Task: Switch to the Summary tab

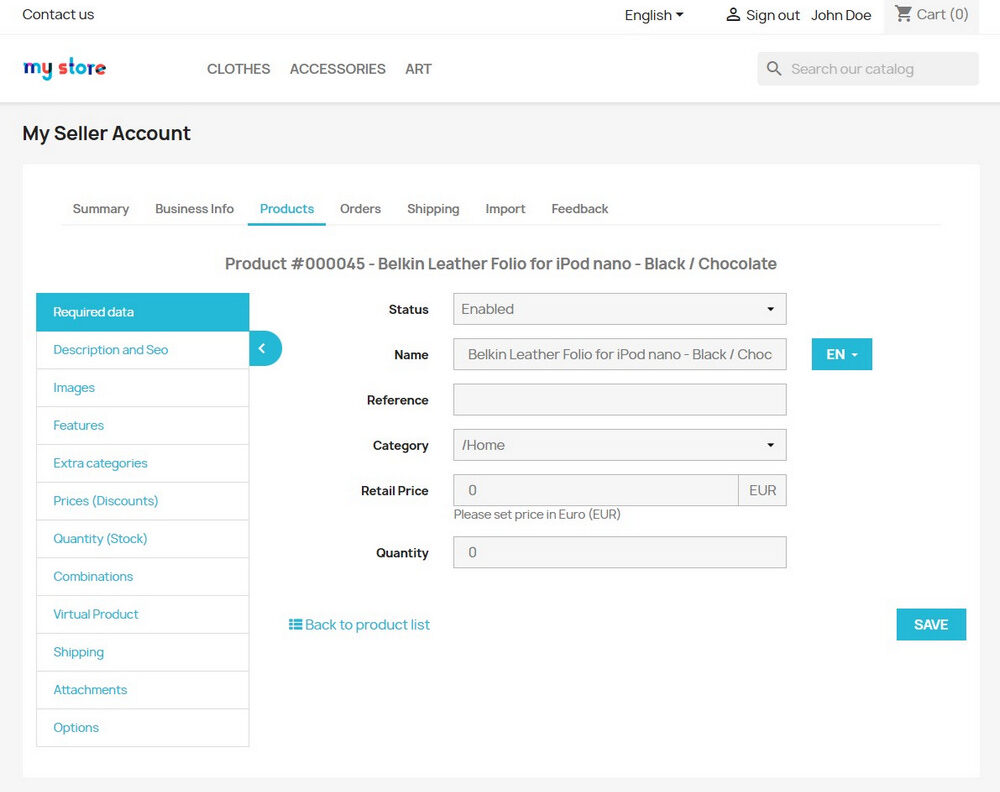Action: [x=101, y=209]
